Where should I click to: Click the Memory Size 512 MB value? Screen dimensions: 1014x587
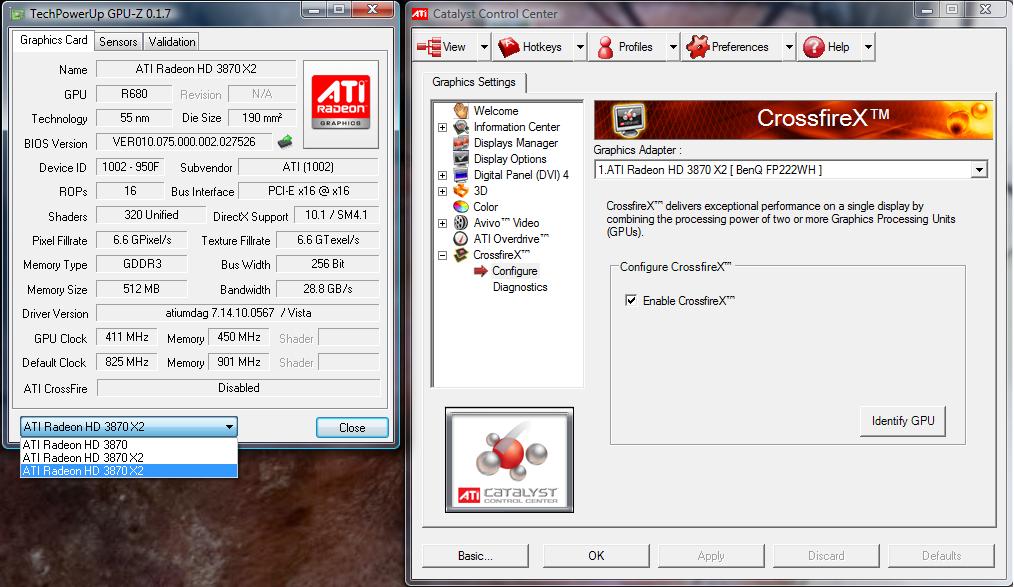click(141, 289)
